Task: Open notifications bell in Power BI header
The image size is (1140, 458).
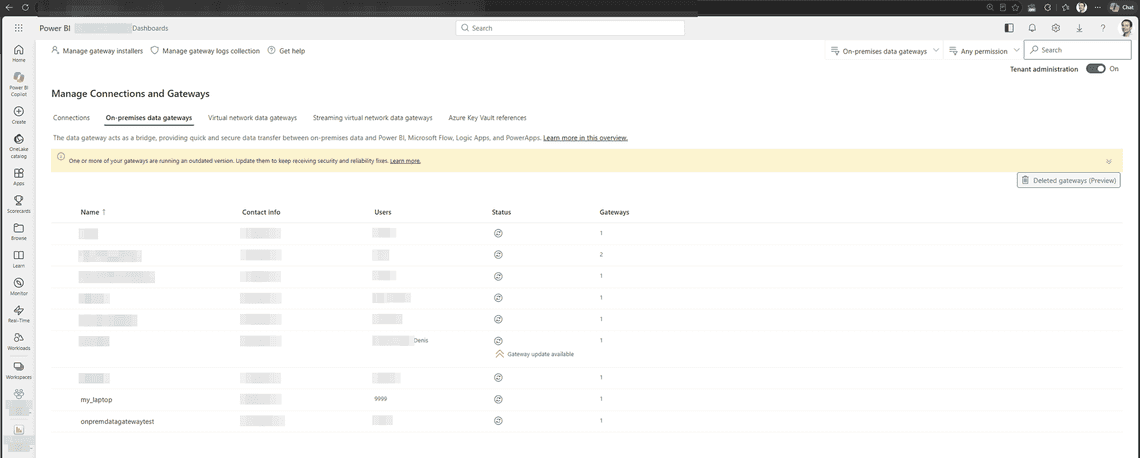Action: click(x=1032, y=28)
